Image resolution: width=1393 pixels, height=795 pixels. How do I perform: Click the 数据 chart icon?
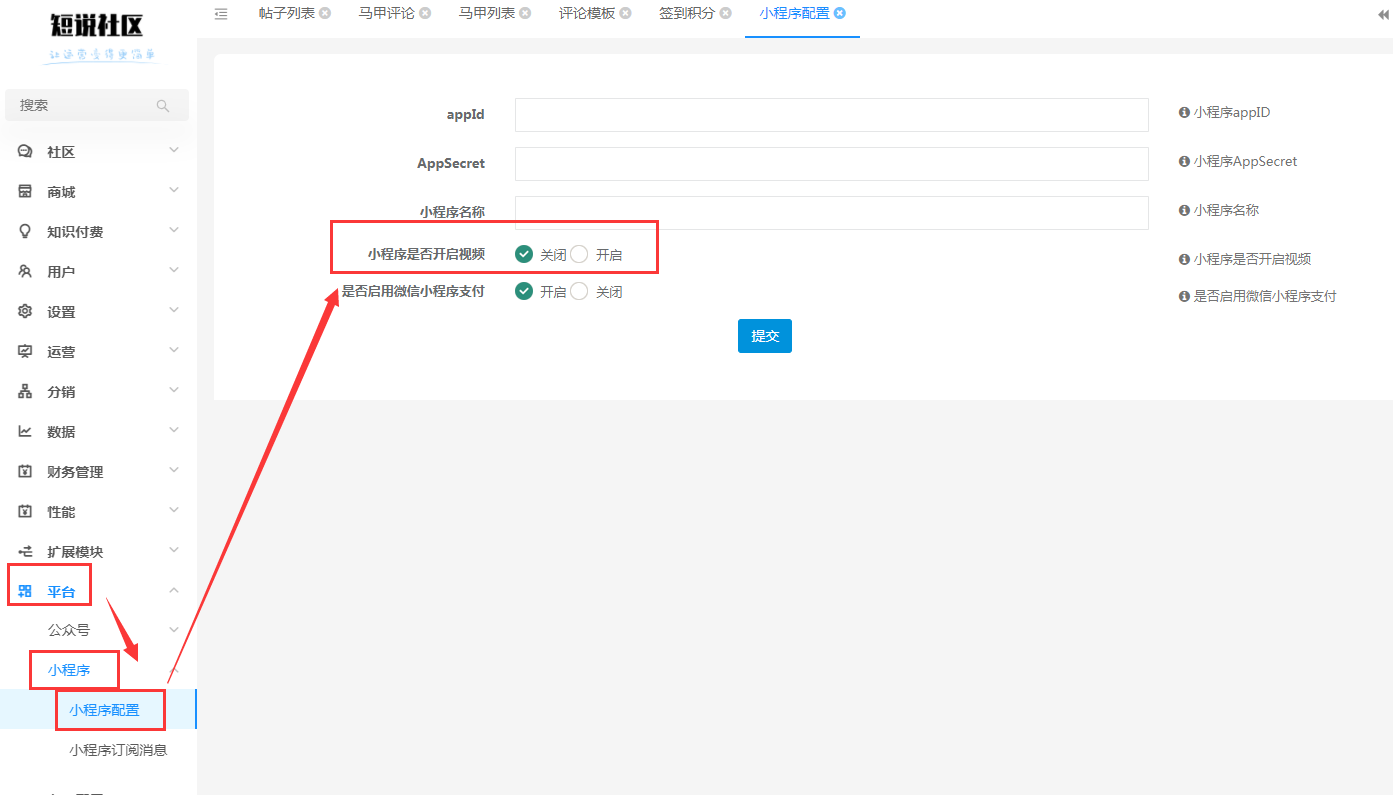(x=25, y=431)
